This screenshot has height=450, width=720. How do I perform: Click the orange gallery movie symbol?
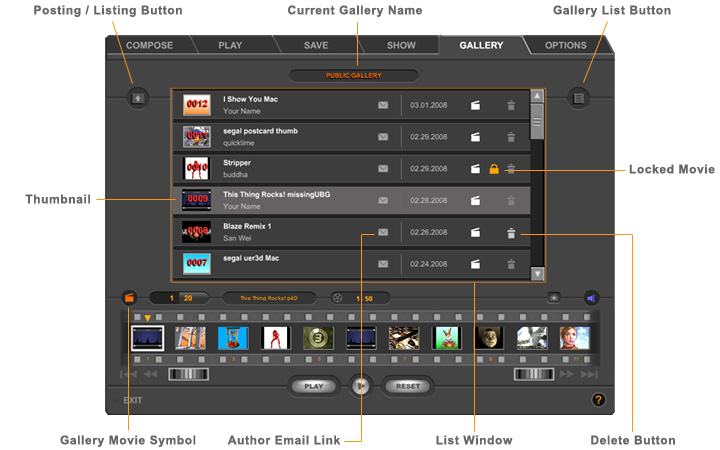point(129,297)
